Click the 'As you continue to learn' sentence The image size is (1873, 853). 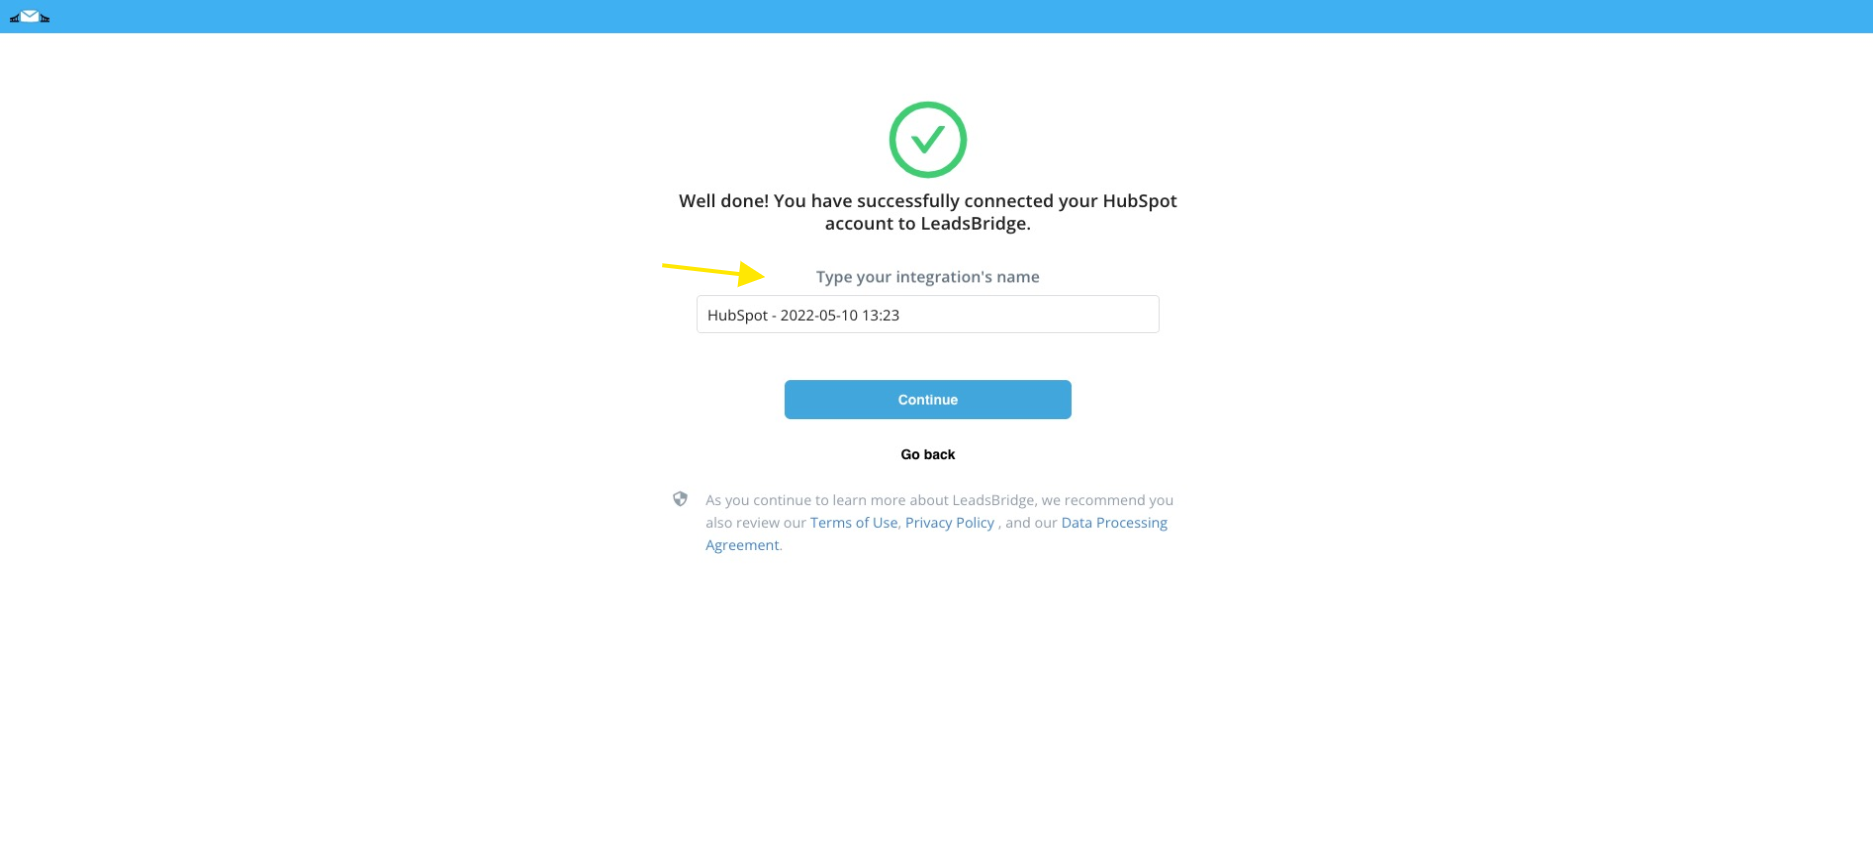click(939, 500)
